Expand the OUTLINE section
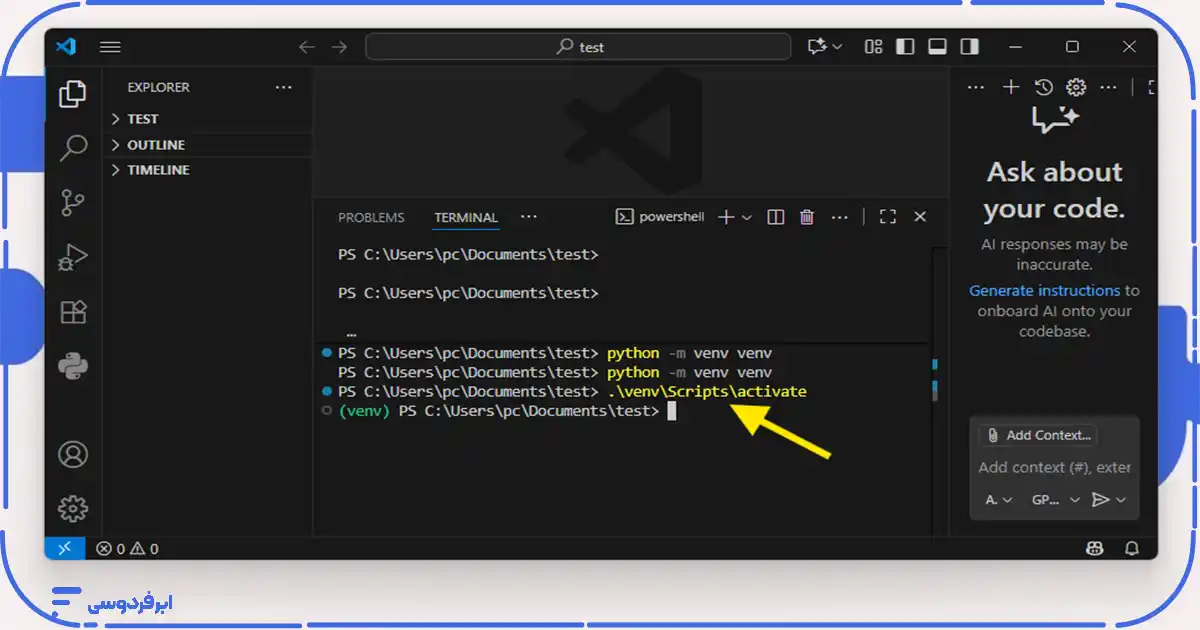This screenshot has height=630, width=1200. tap(155, 145)
